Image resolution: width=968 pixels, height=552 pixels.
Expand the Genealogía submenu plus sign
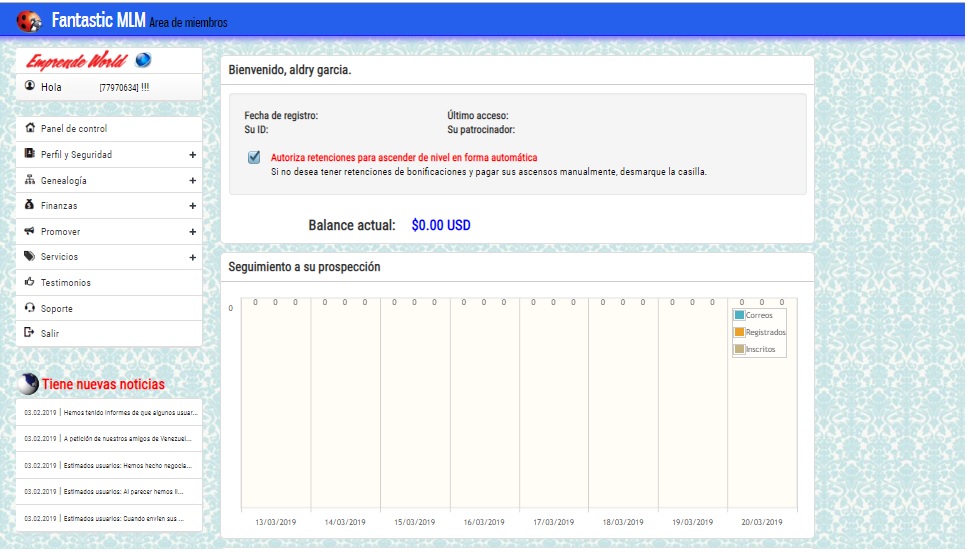coord(192,181)
